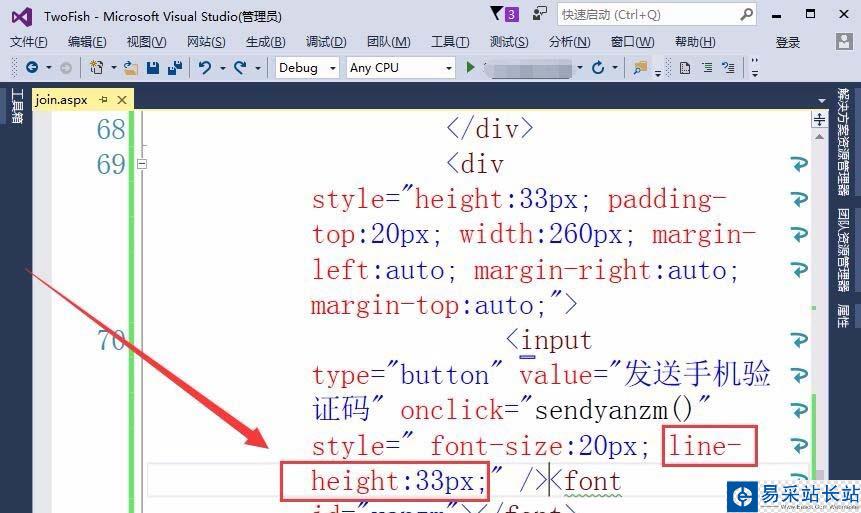This screenshot has width=861, height=513.
Task: Open the notifications flag icon
Action: pyautogui.click(x=496, y=14)
